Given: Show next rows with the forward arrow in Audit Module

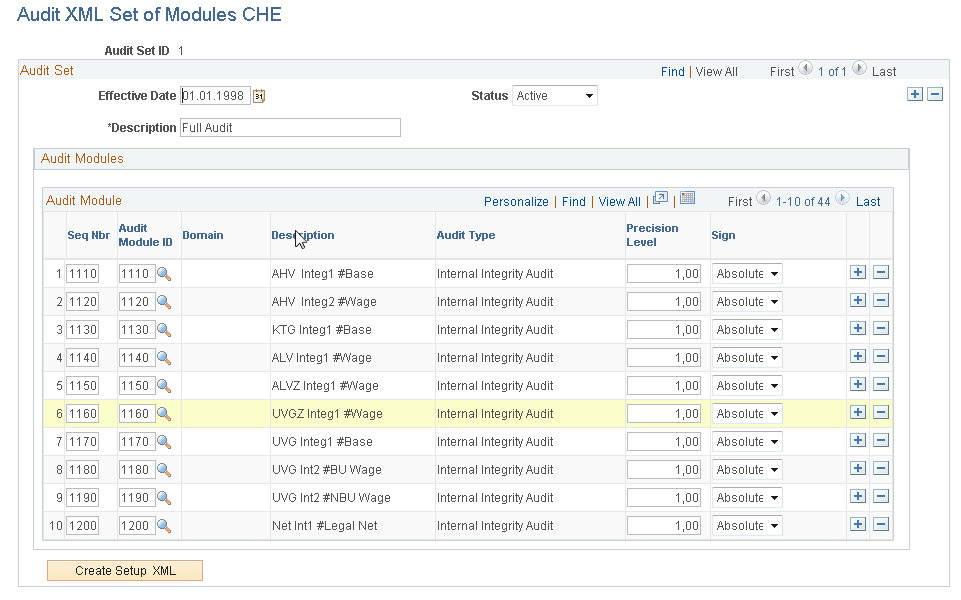Looking at the screenshot, I should click(x=840, y=199).
